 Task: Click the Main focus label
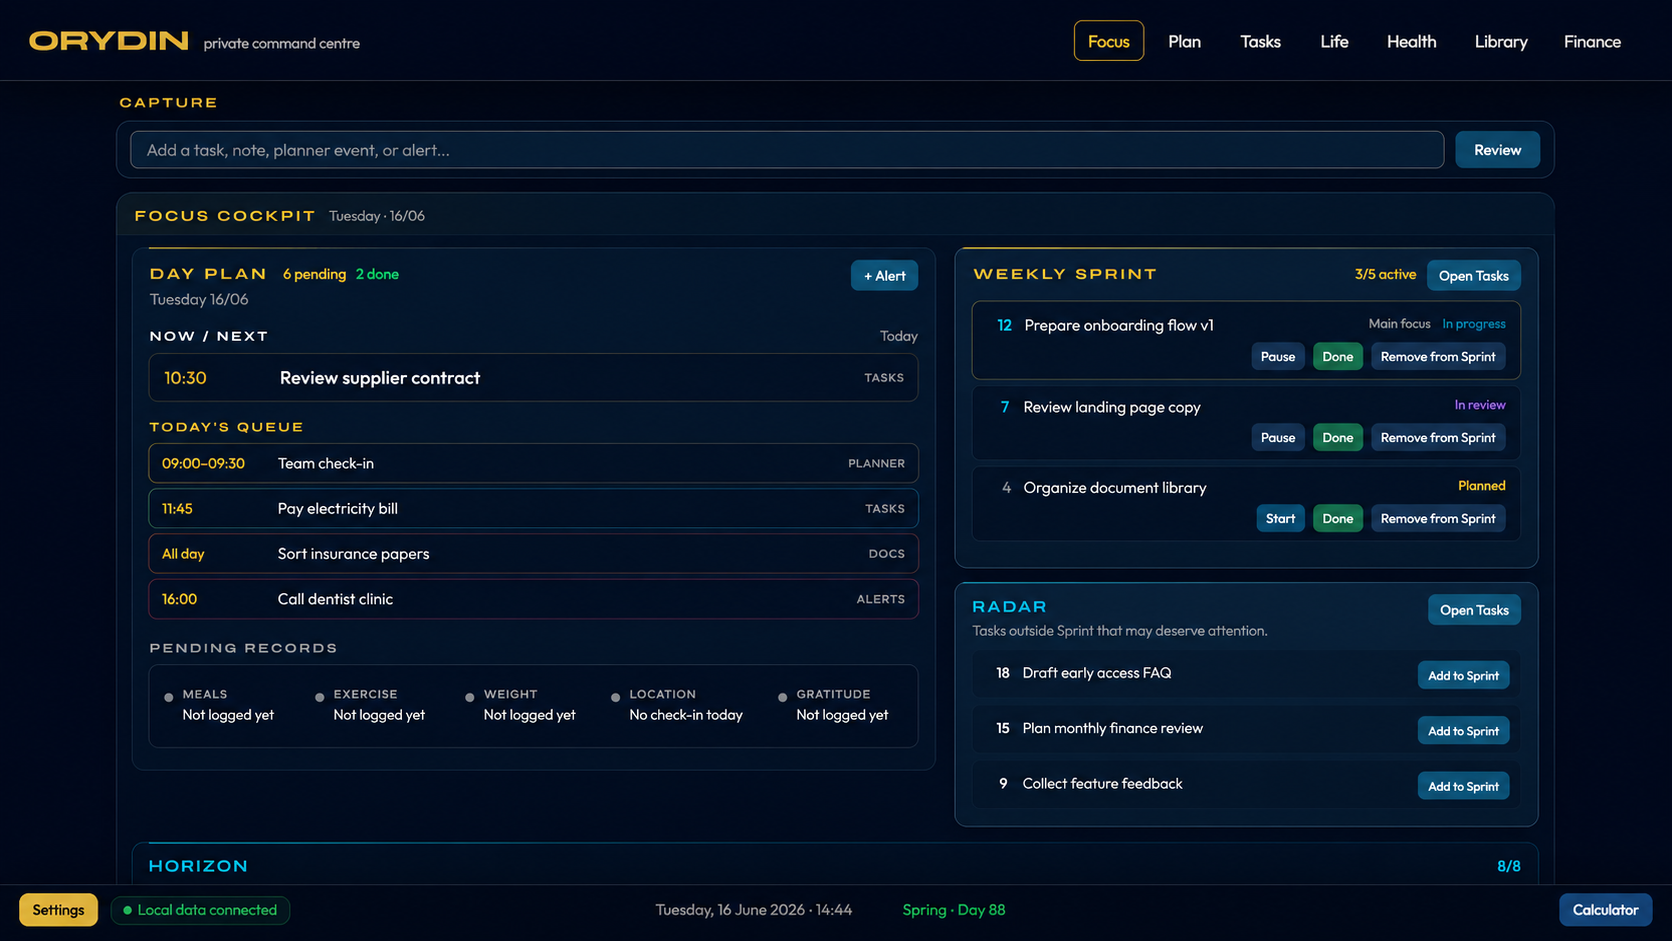click(1399, 324)
